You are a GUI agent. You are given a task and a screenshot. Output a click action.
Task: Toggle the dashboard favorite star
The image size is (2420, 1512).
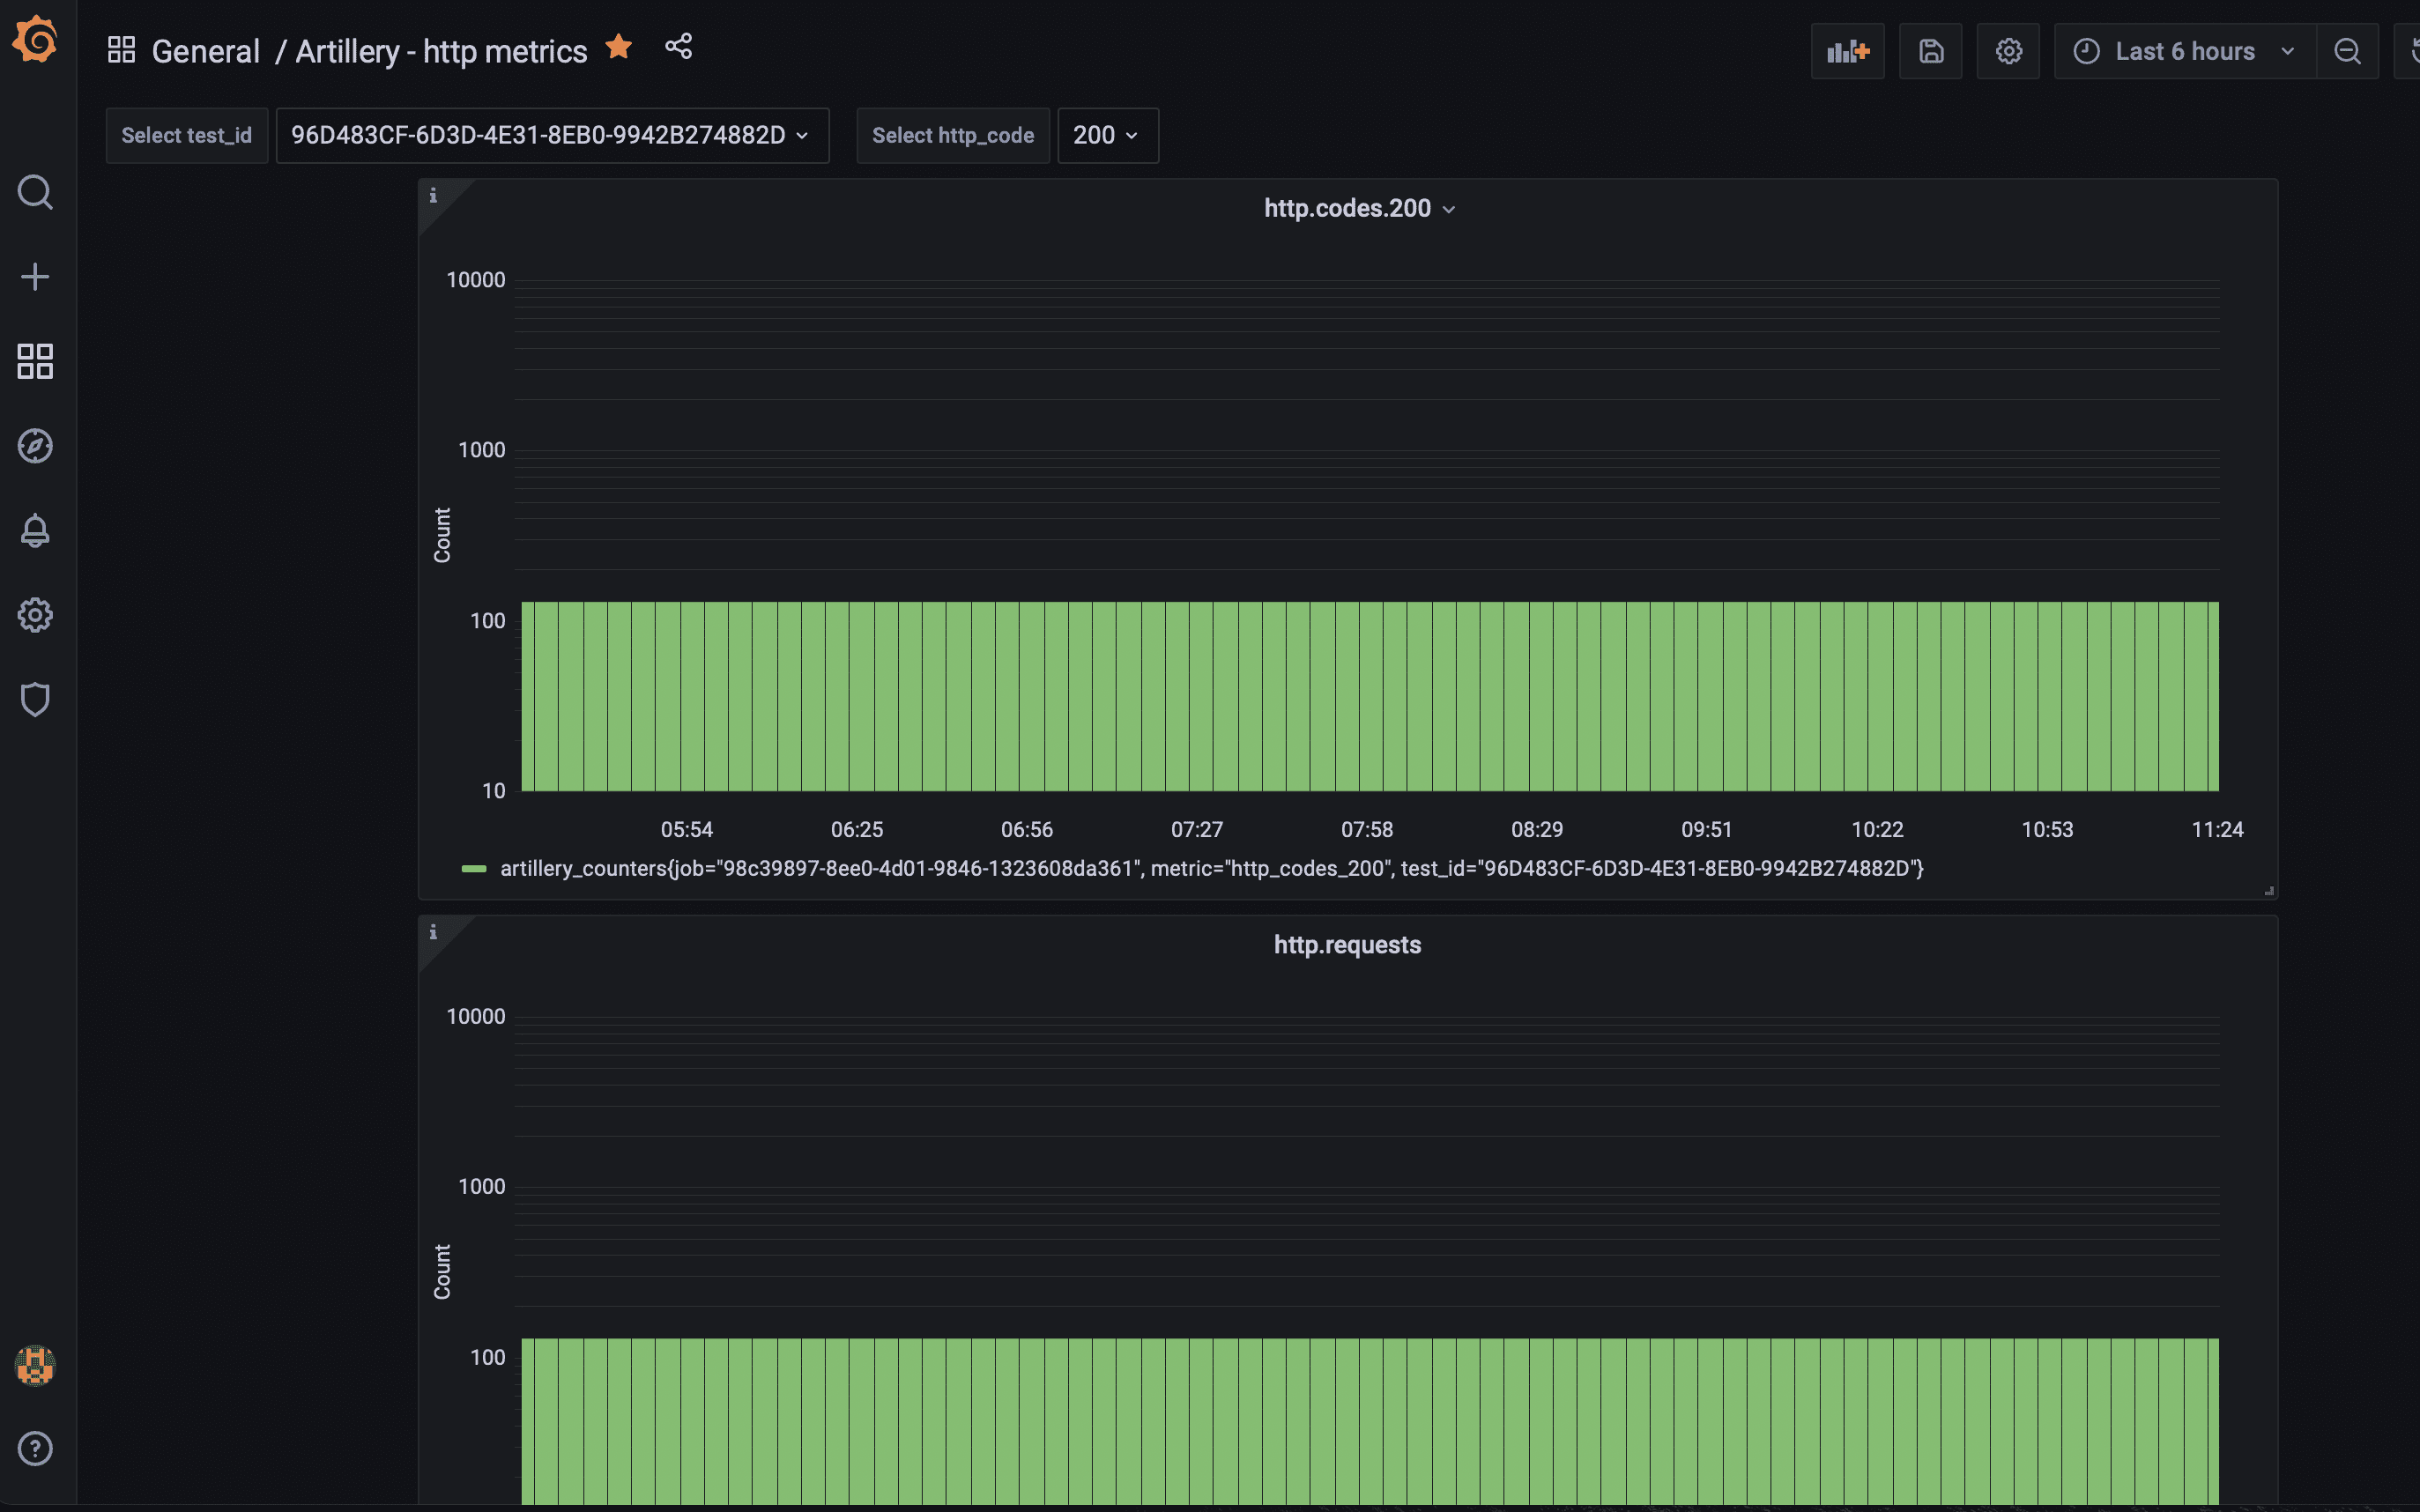(x=619, y=47)
